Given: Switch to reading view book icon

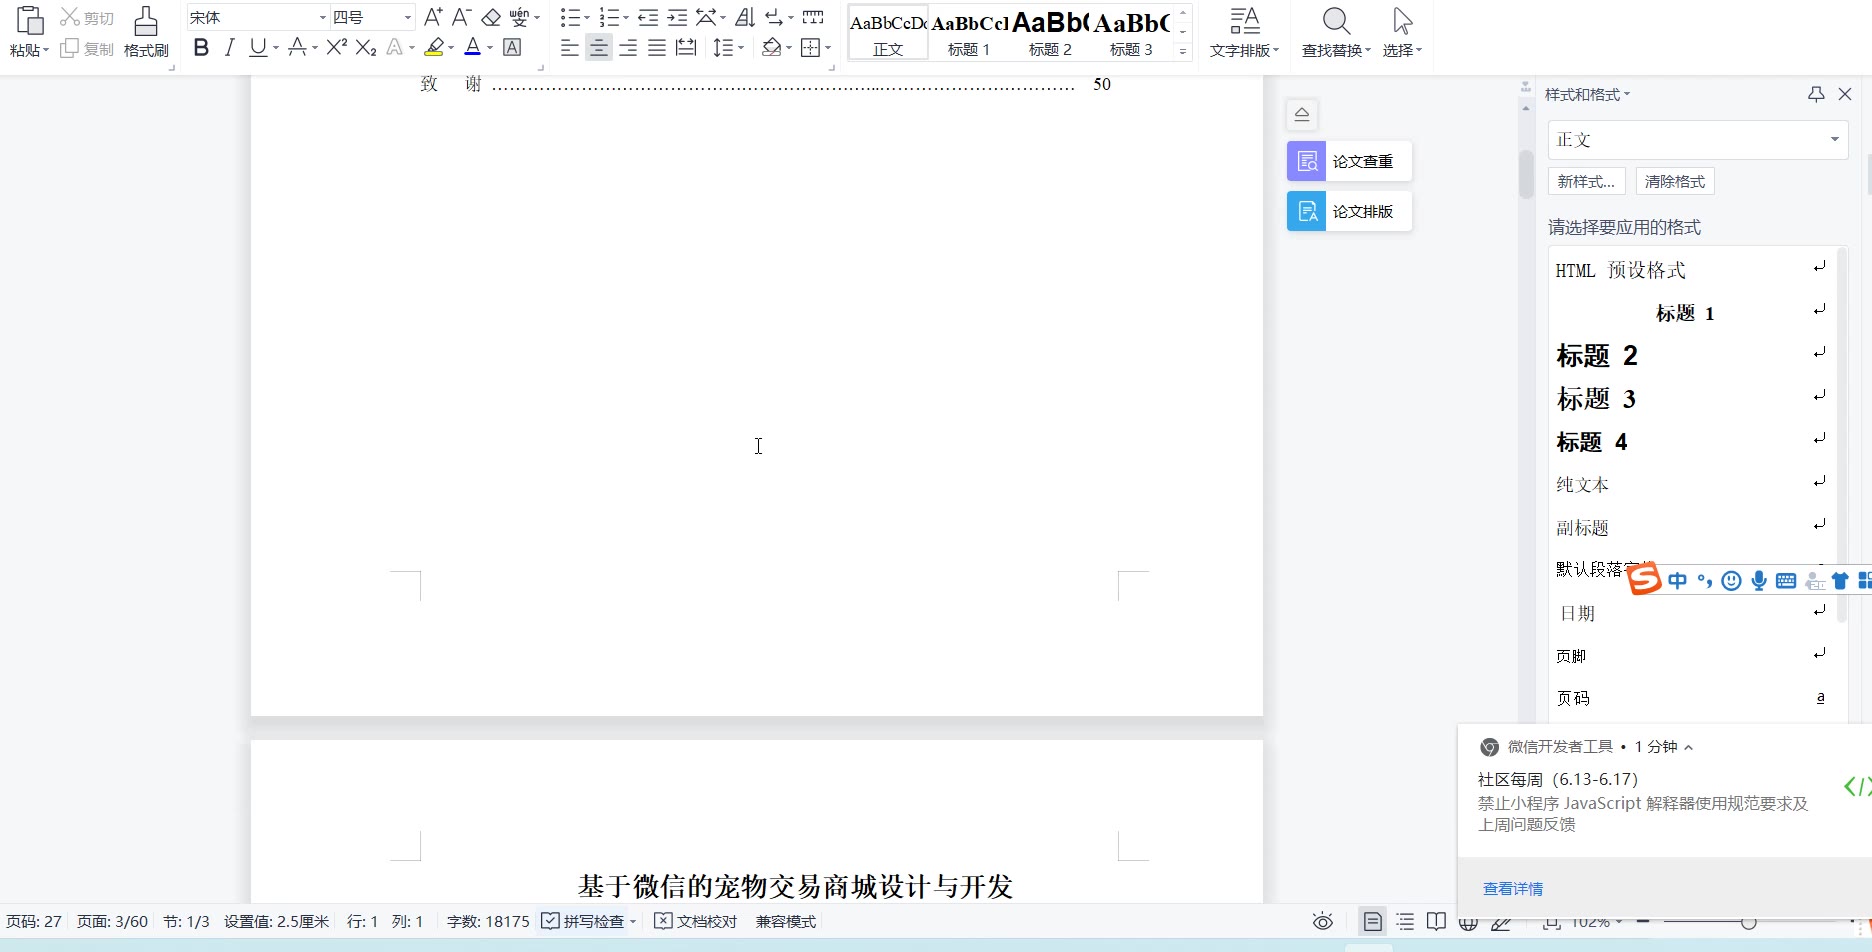Looking at the screenshot, I should [1436, 921].
